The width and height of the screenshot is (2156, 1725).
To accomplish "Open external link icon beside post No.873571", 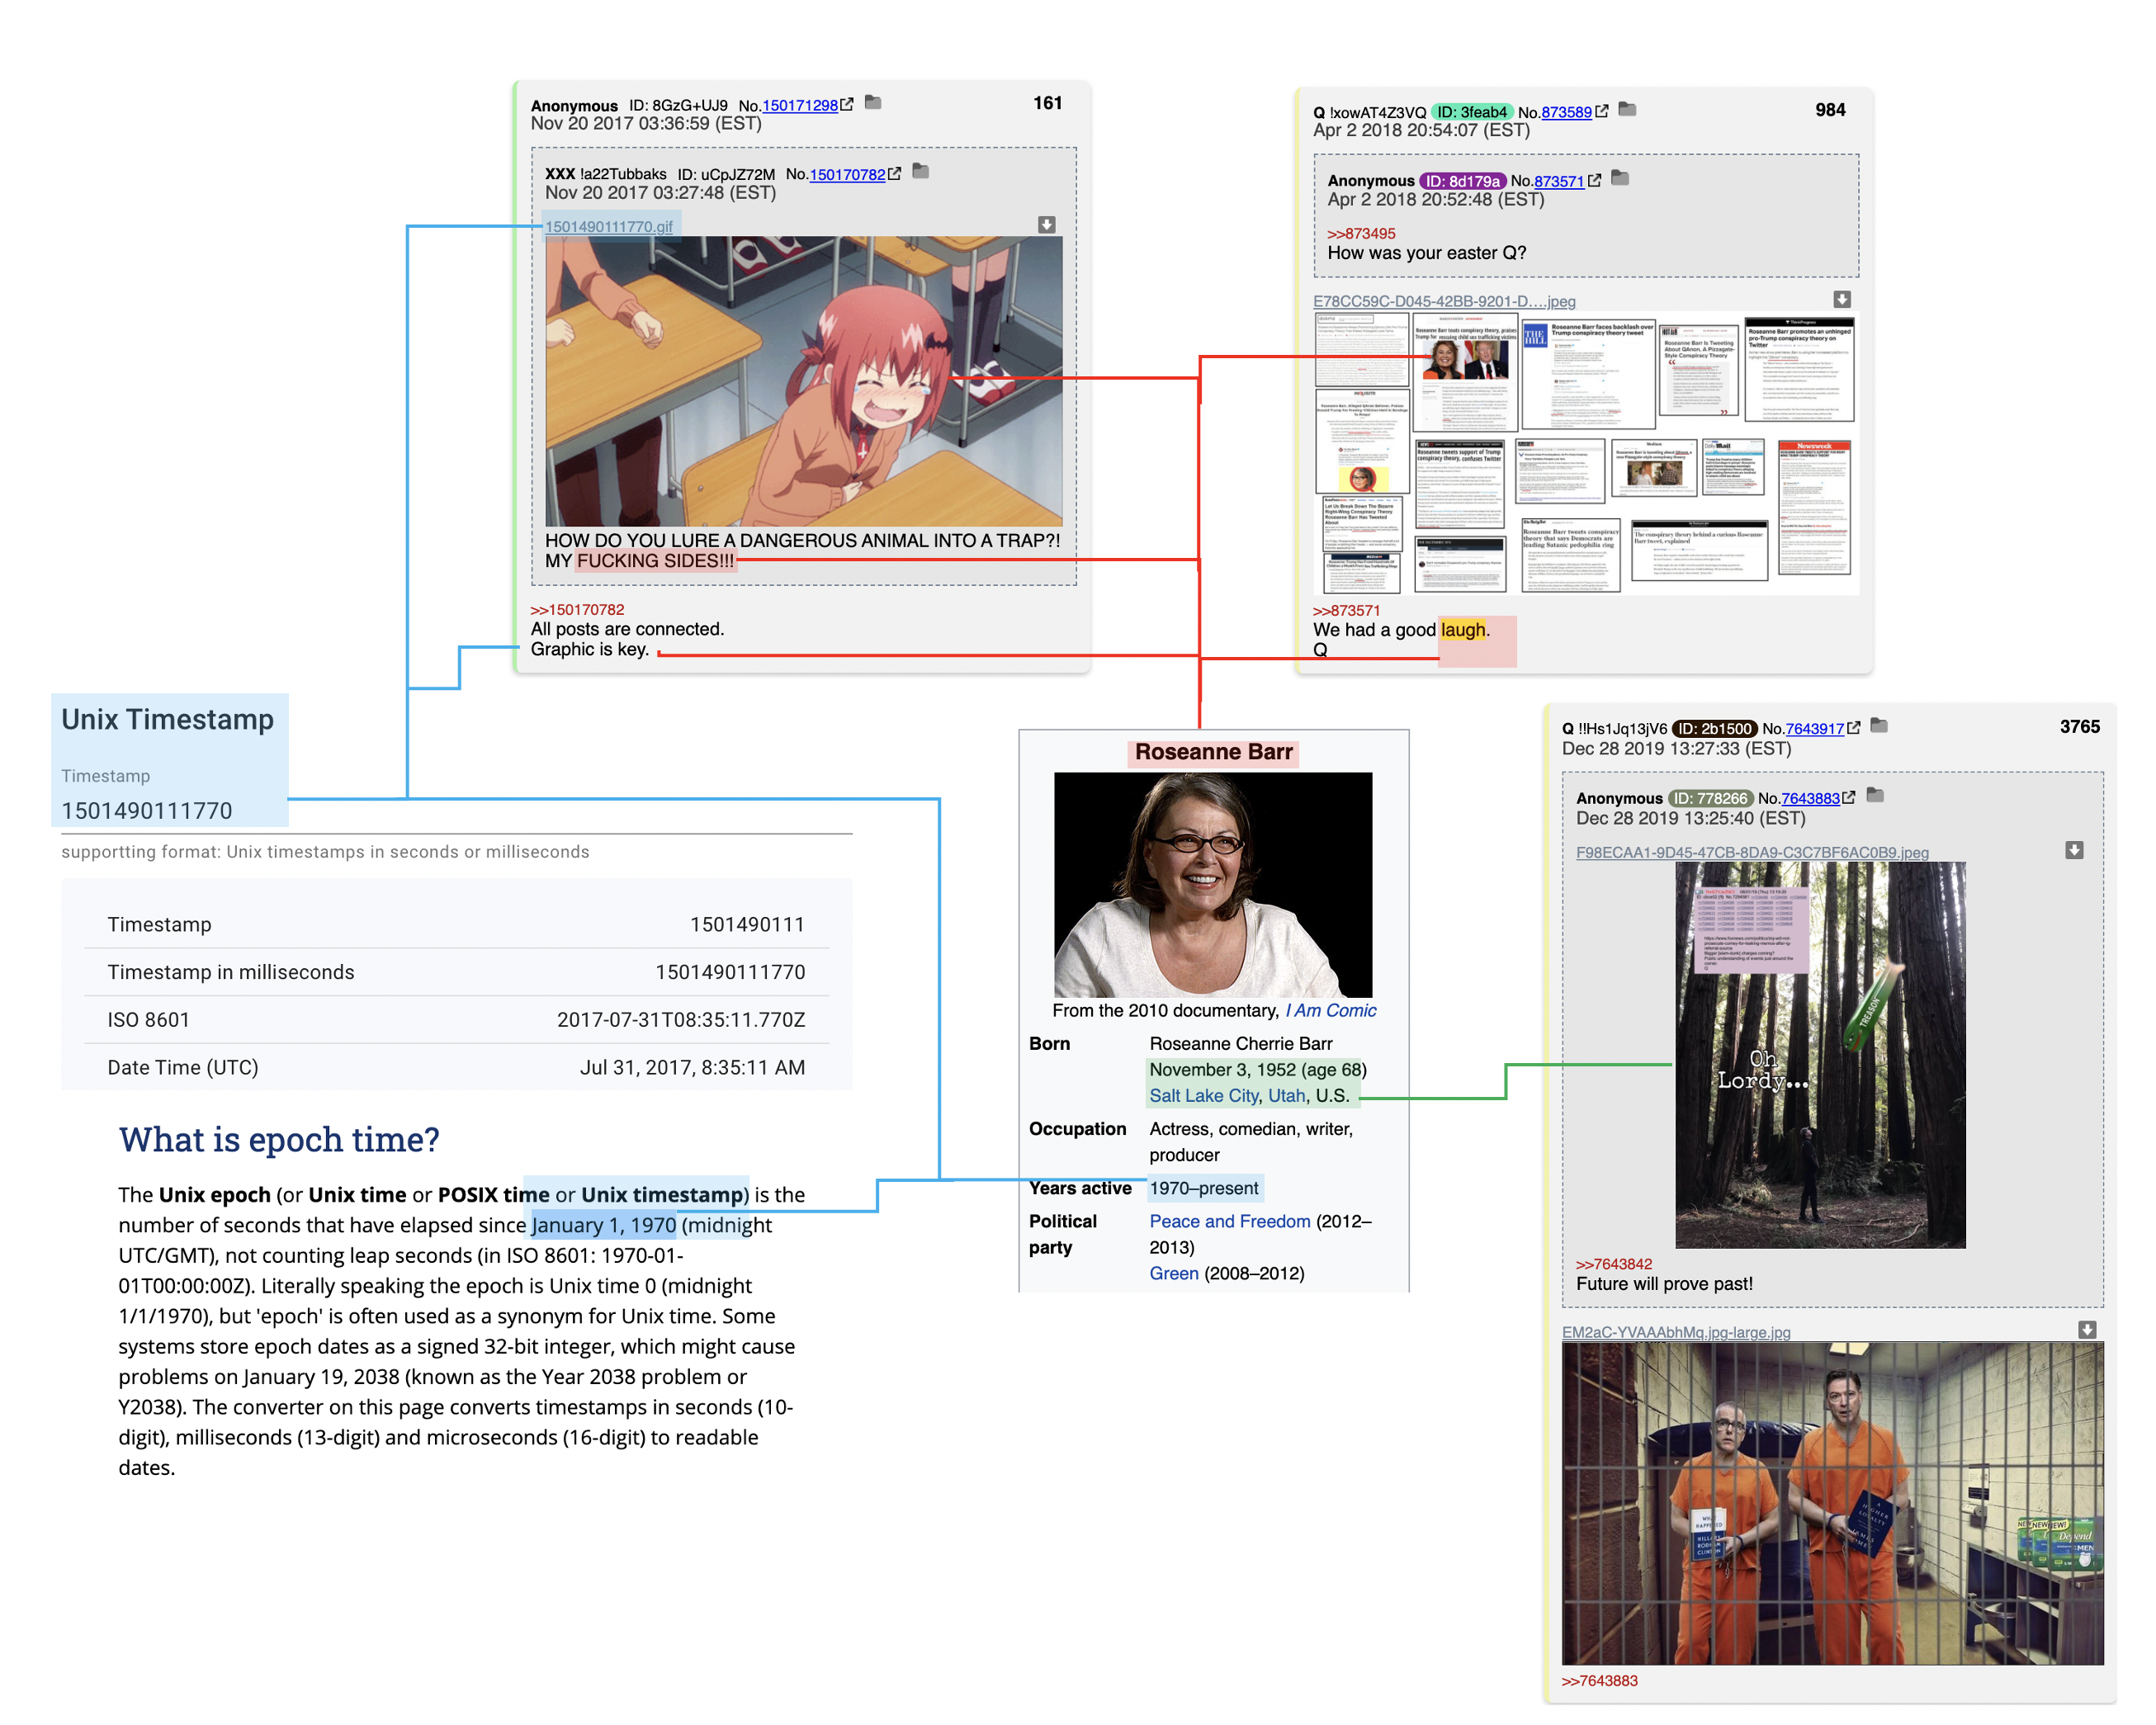I will pyautogui.click(x=1594, y=180).
